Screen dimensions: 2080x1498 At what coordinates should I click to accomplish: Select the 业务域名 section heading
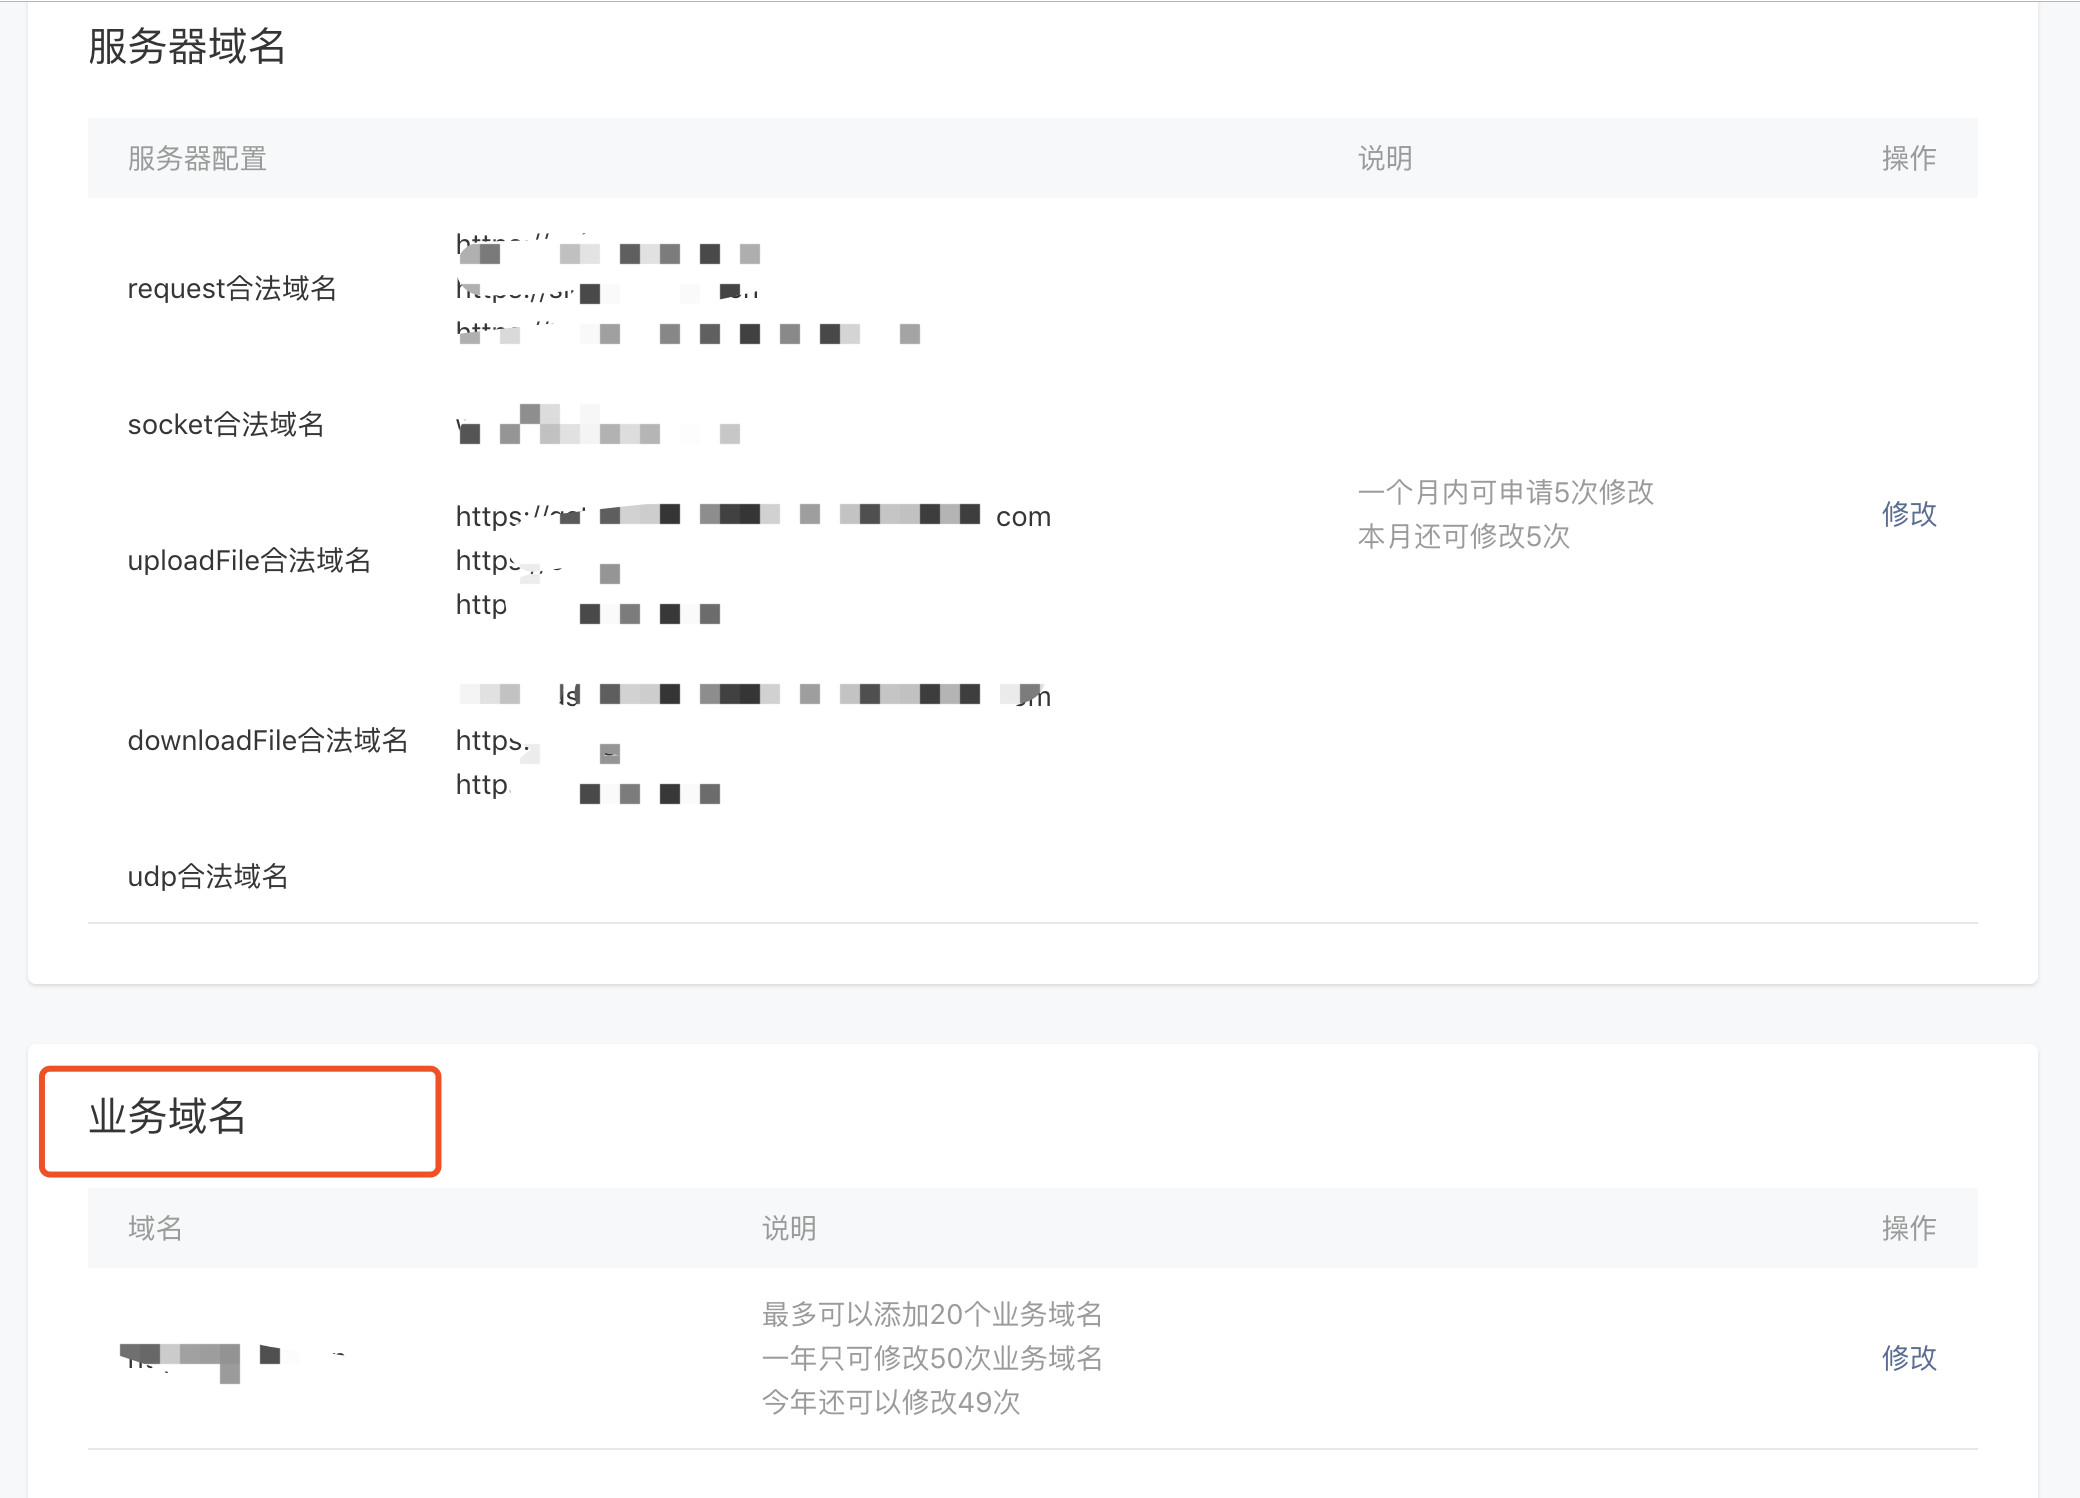click(167, 1117)
